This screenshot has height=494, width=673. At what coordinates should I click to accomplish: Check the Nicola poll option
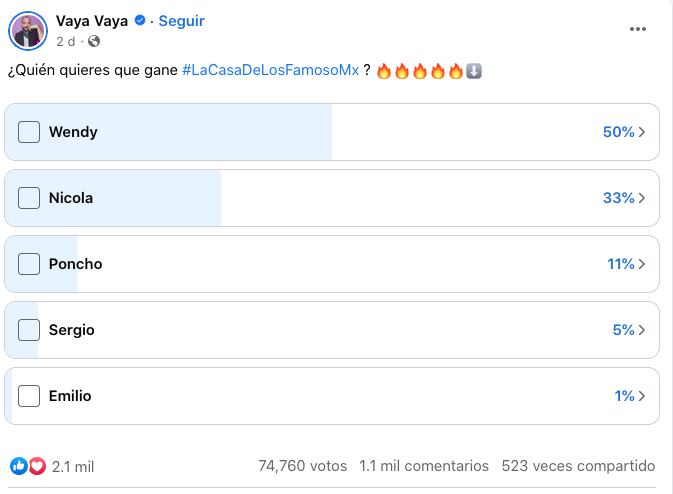tap(29, 198)
